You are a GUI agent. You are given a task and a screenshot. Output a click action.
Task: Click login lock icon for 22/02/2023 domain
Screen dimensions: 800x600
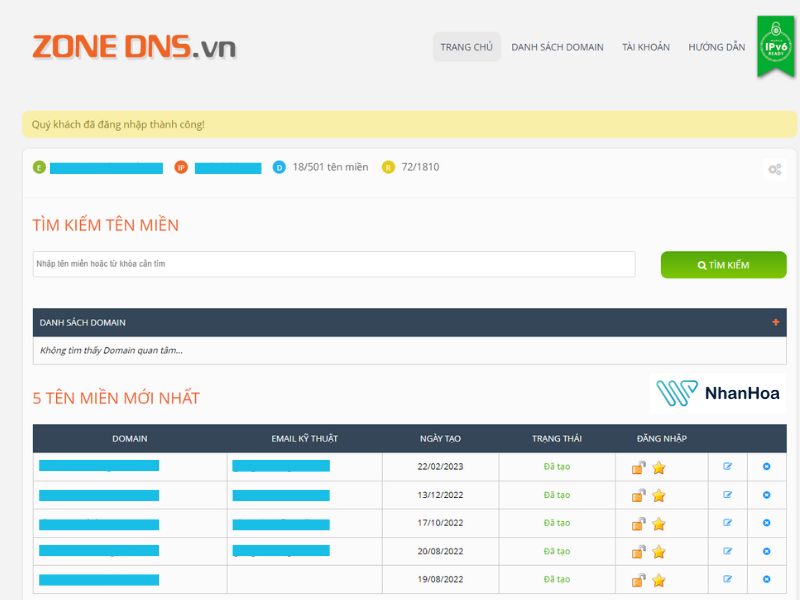[x=638, y=467]
